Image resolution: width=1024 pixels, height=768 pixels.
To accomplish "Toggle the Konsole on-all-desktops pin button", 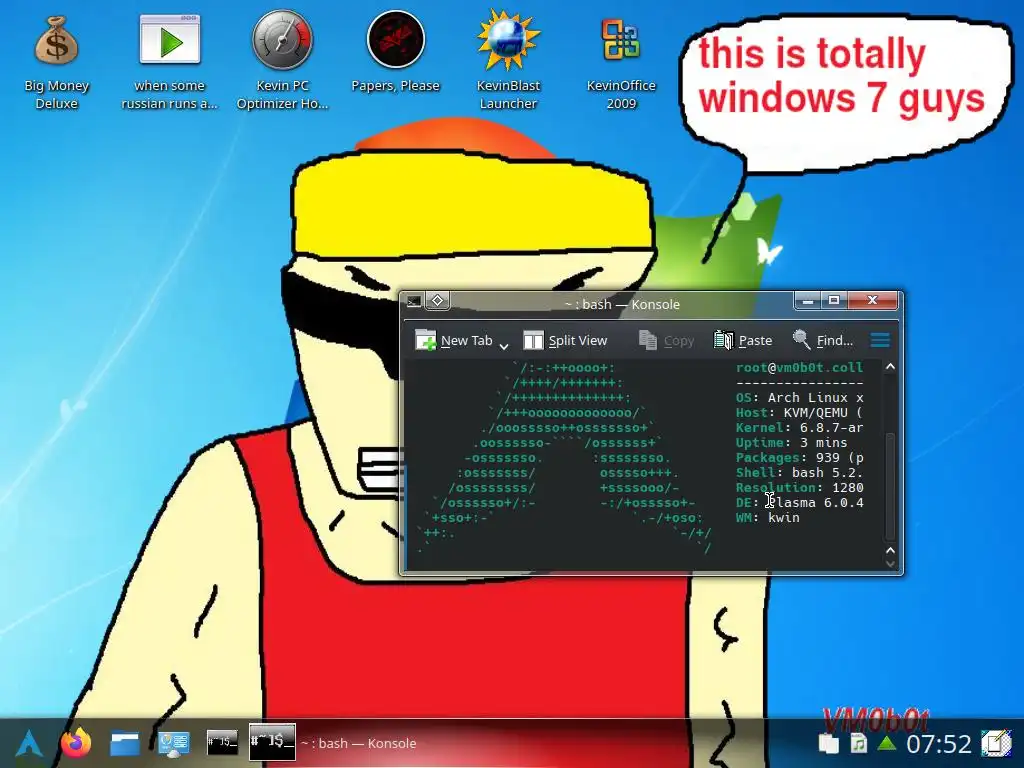I will point(437,300).
